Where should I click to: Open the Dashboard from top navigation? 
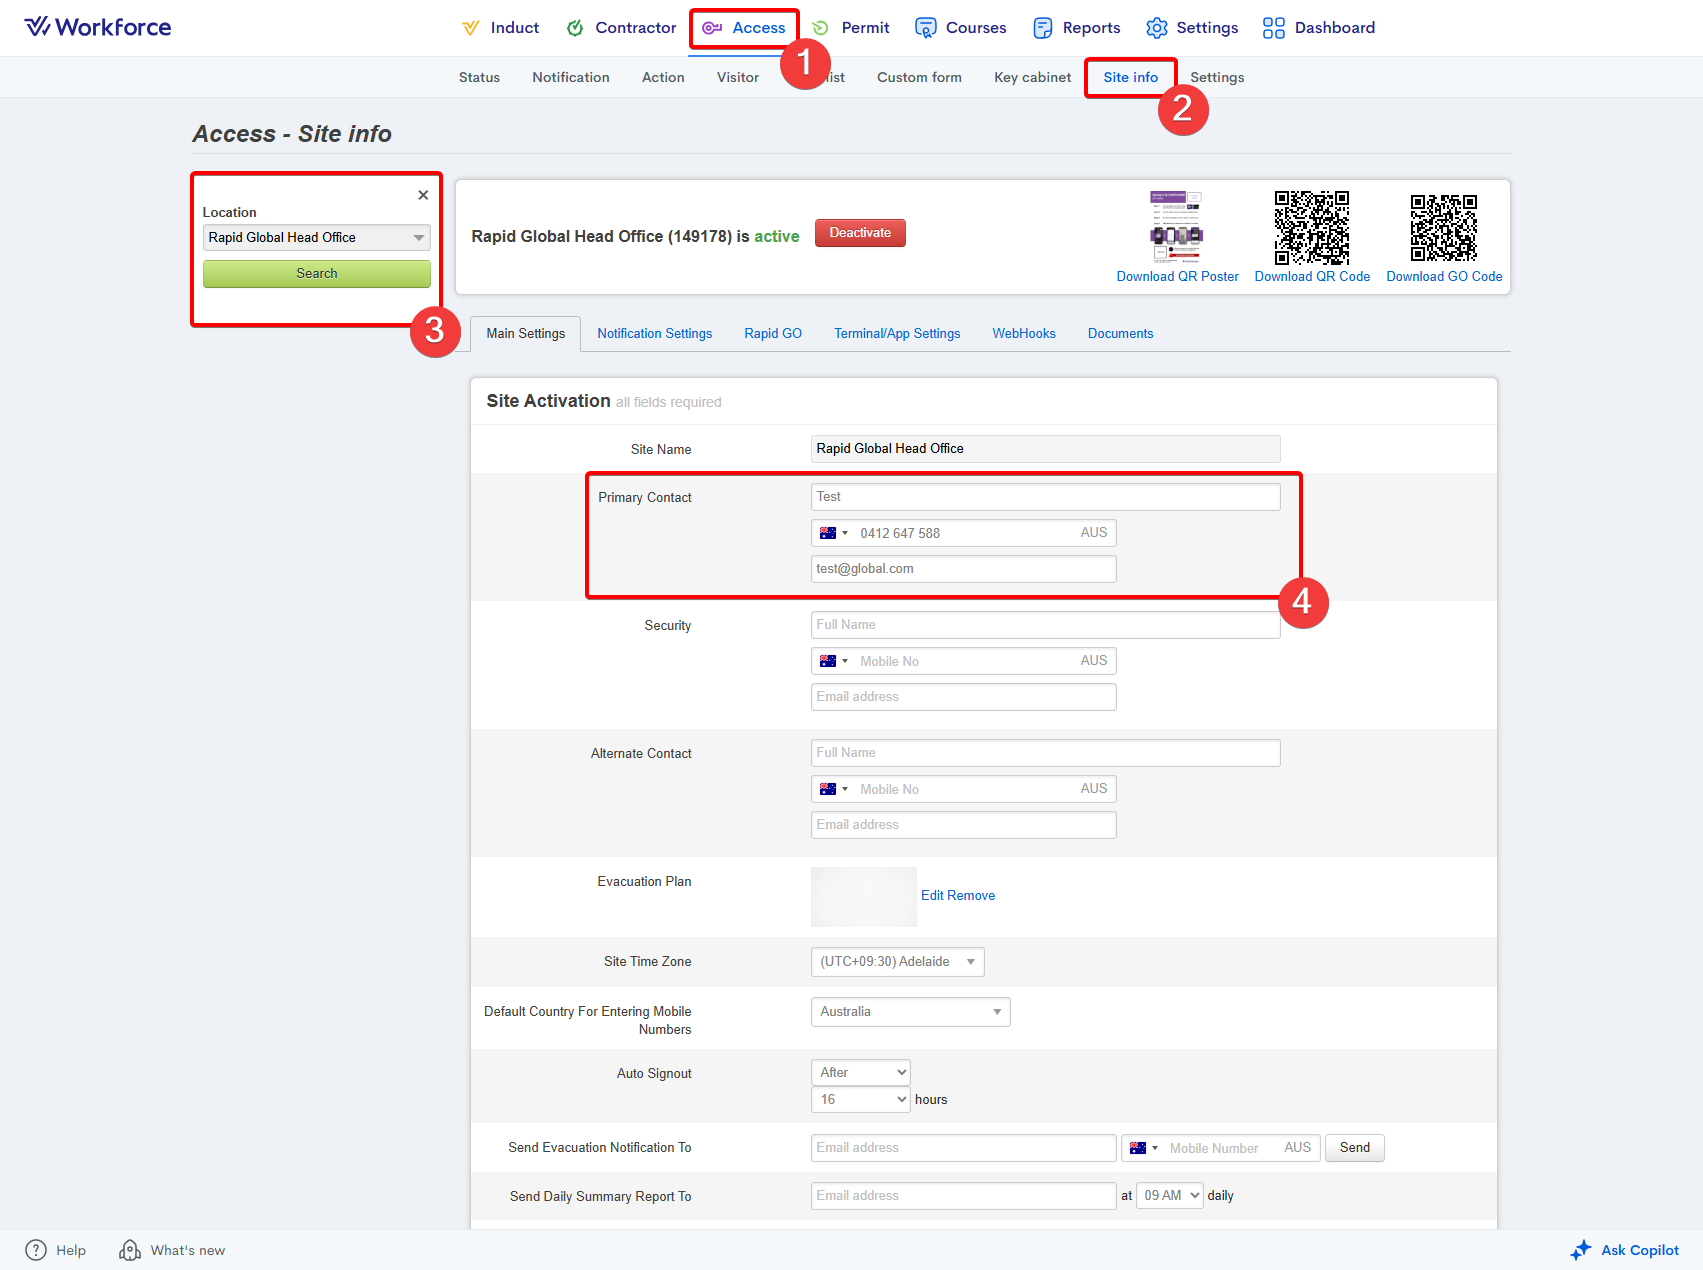[x=1319, y=28]
